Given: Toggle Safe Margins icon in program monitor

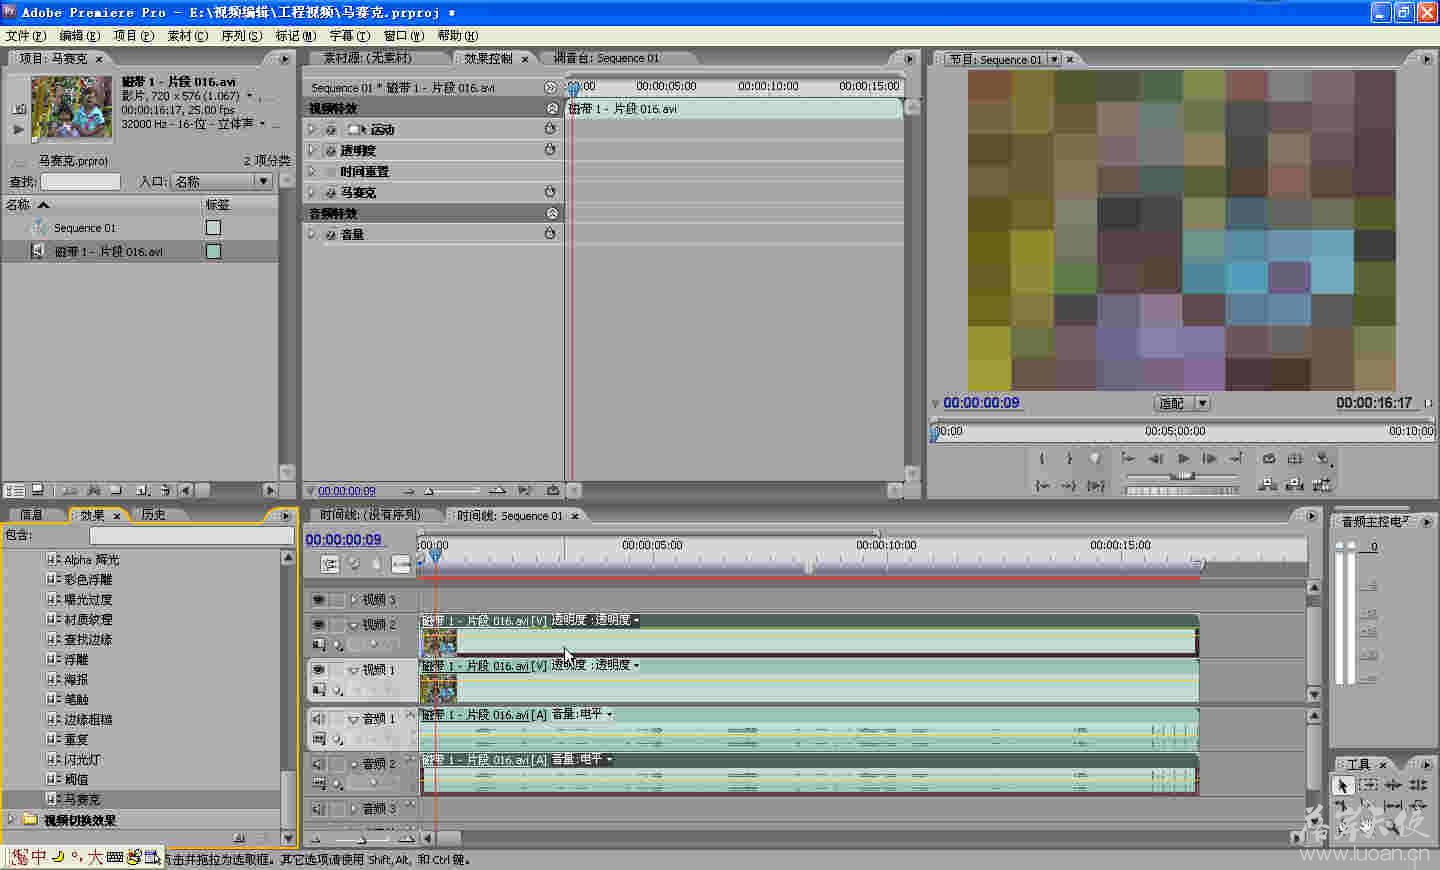Looking at the screenshot, I should coord(1295,459).
